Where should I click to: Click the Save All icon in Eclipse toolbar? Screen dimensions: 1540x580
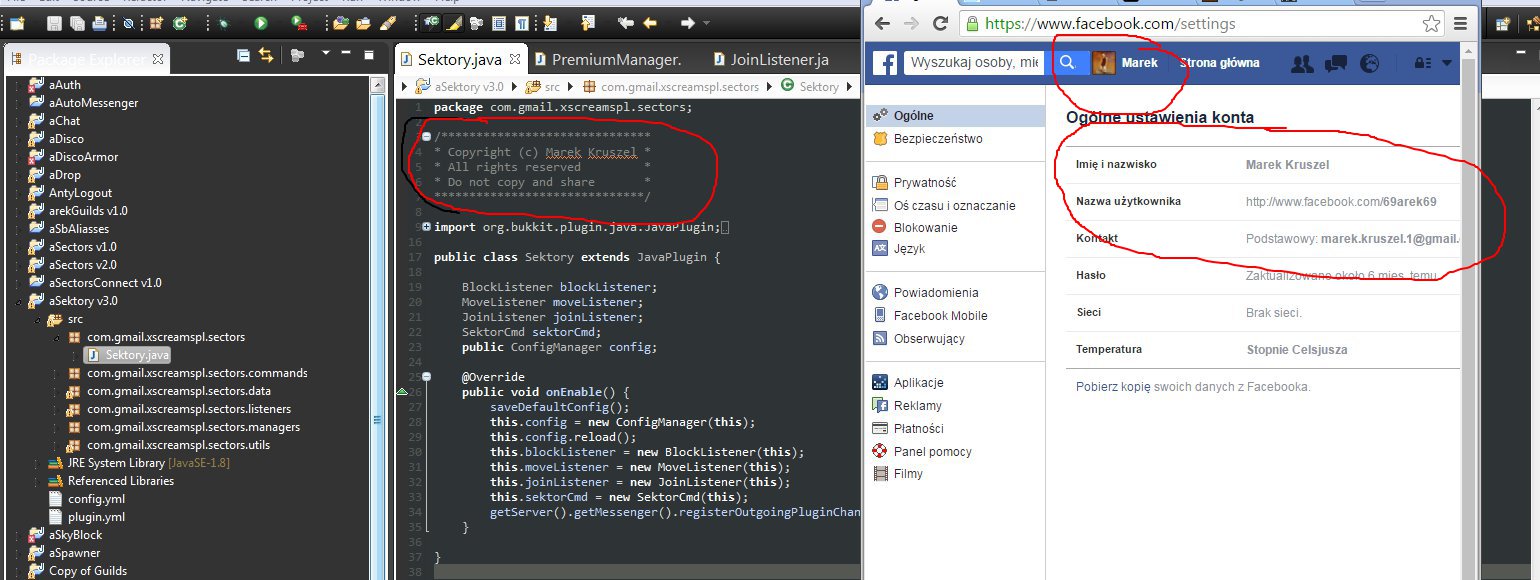tap(77, 23)
